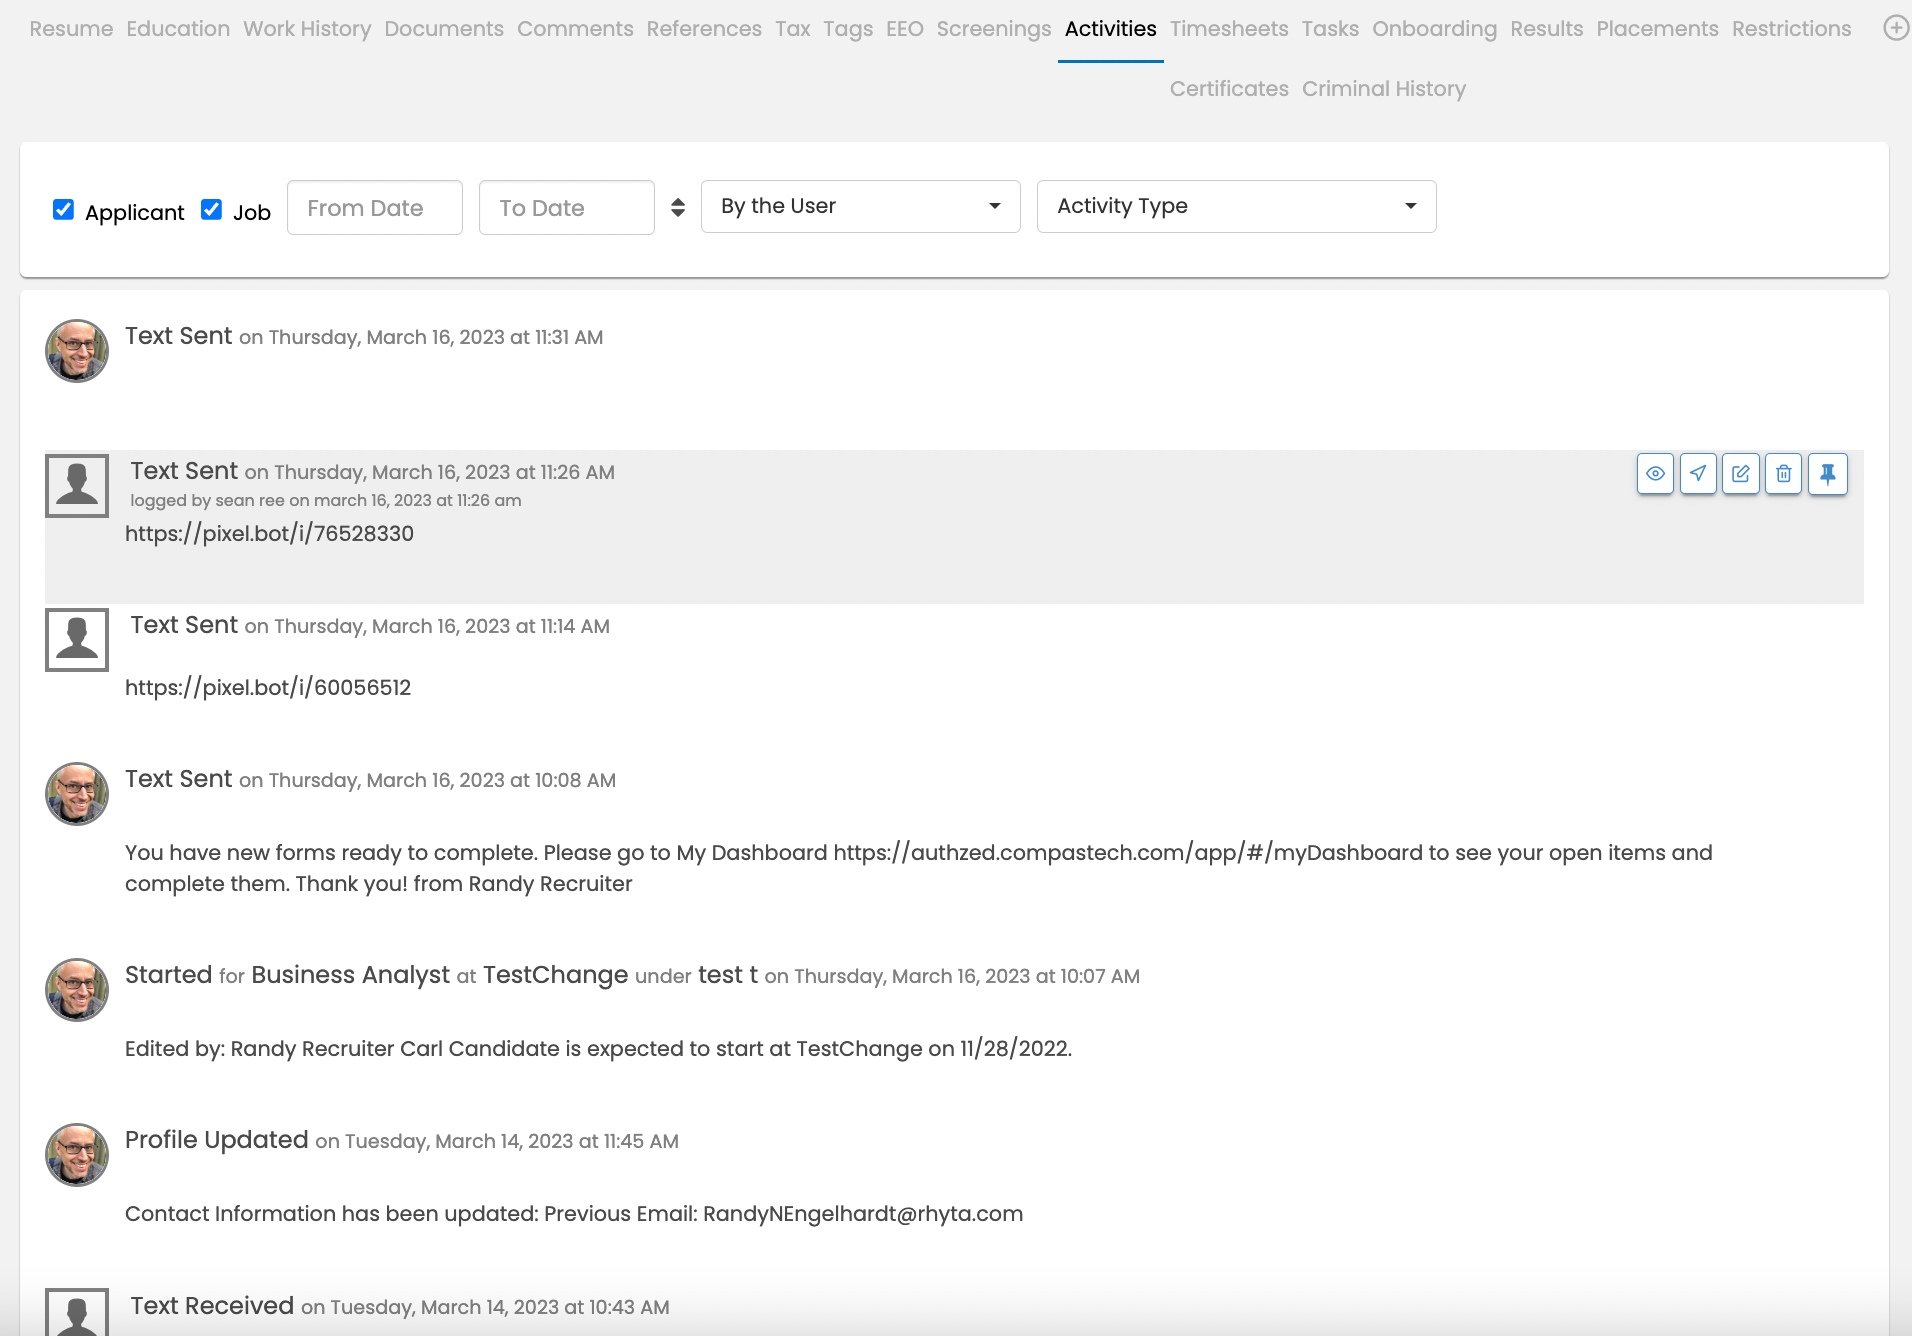Screen dimensions: 1912x1336
Task: Open the References tab
Action: coord(704,29)
